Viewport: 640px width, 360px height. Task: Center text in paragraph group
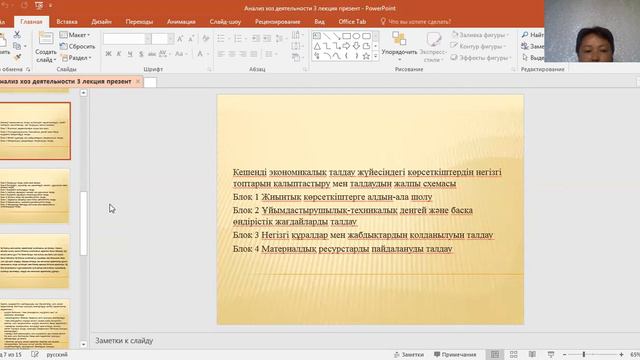[x=232, y=54]
